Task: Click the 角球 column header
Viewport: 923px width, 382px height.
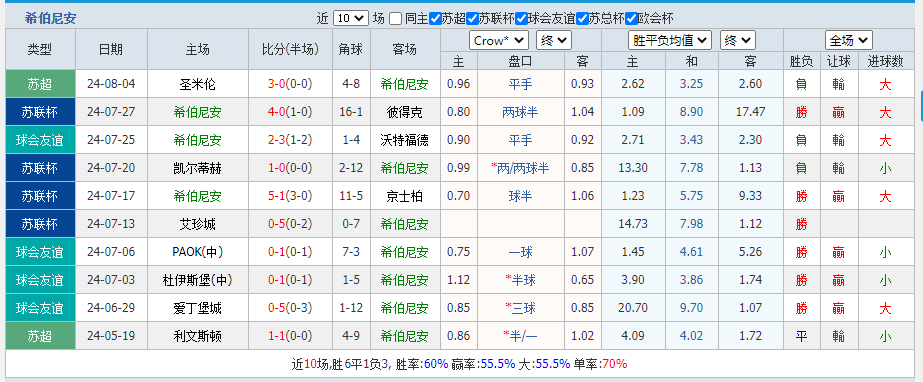Action: [x=351, y=49]
